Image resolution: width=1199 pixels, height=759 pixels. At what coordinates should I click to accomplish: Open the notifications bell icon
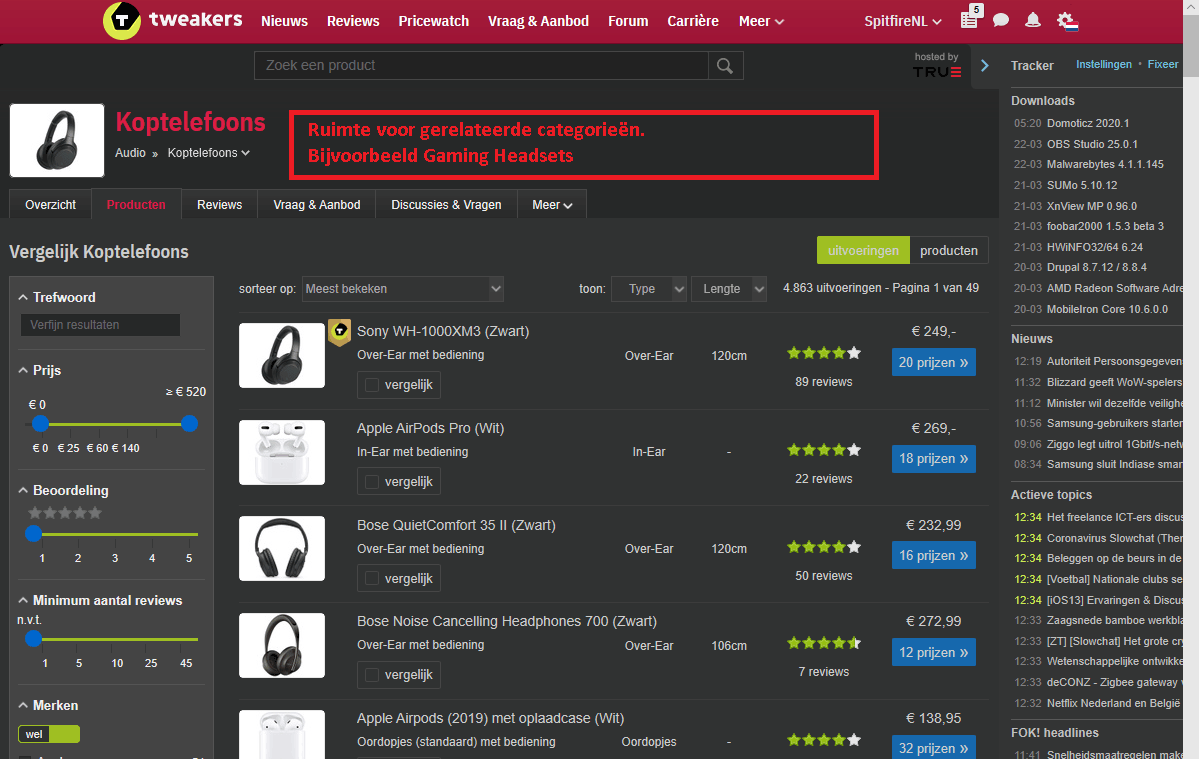click(1033, 21)
